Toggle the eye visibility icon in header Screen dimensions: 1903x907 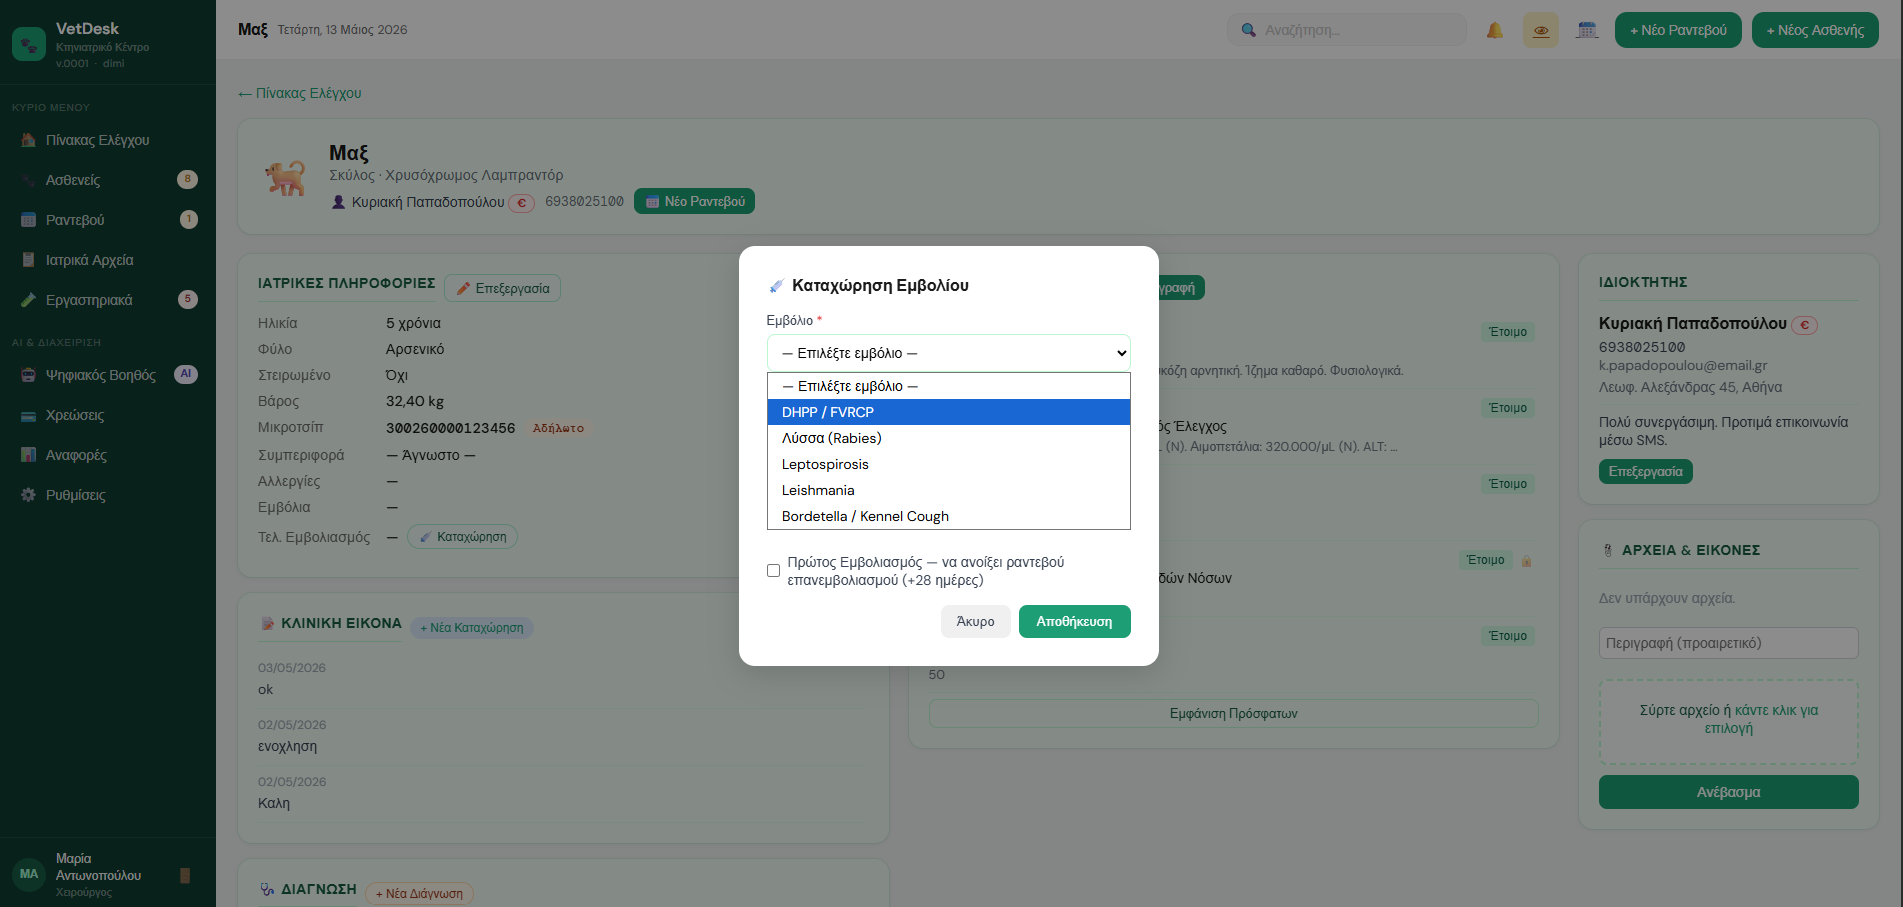1540,30
